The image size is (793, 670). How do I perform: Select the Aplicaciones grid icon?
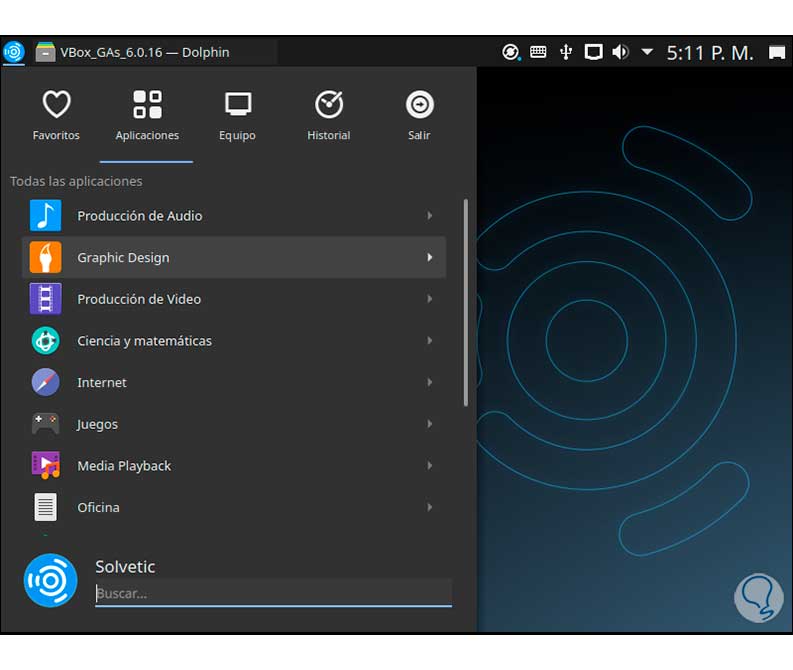point(147,104)
